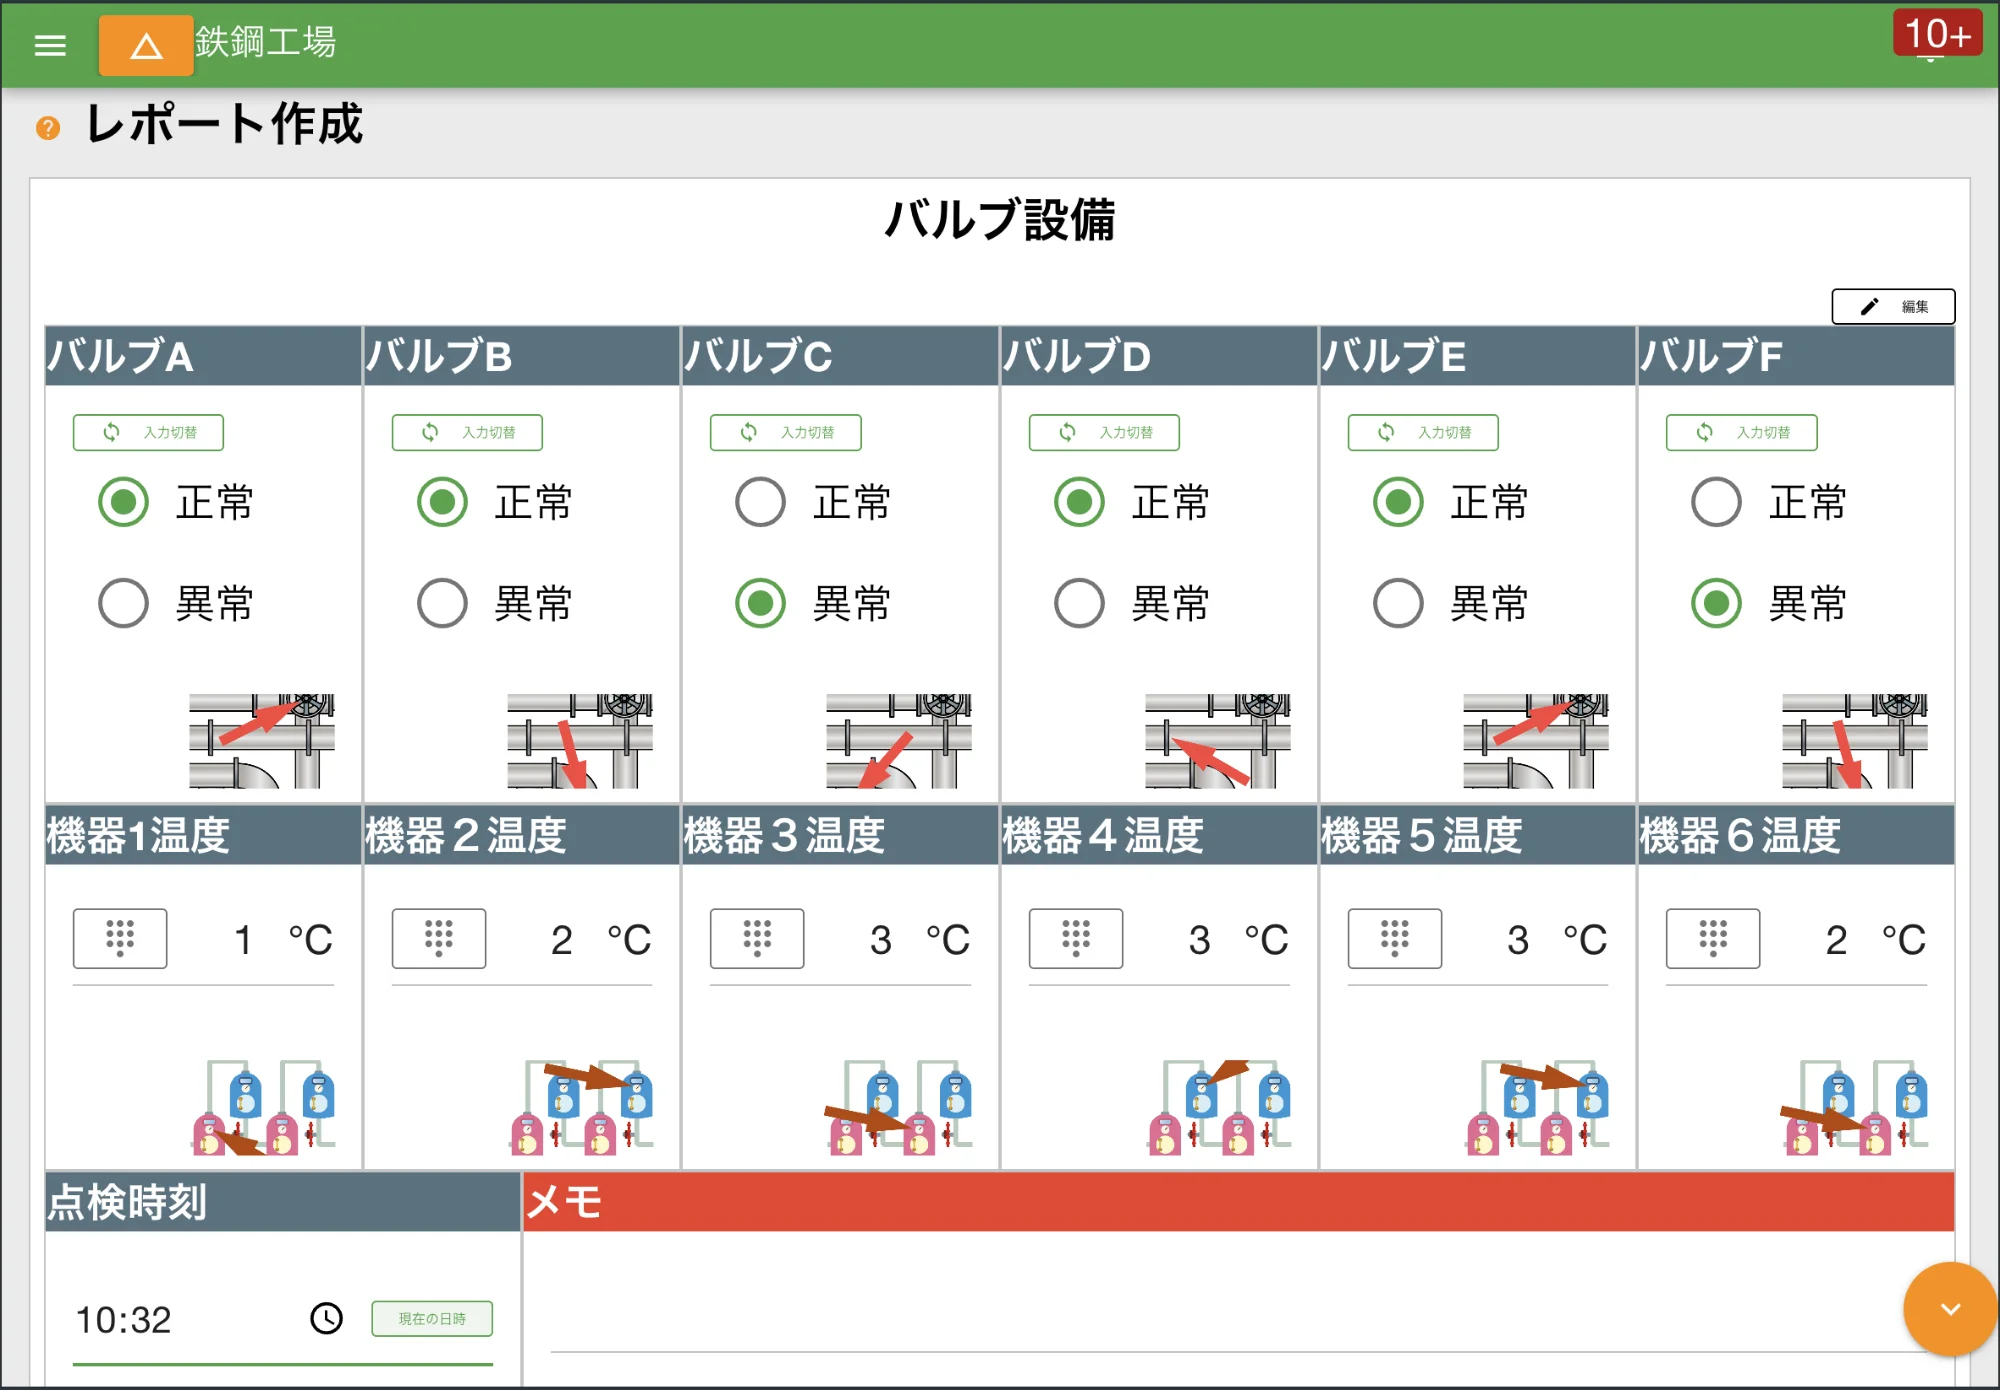Open the navigation hamburger menu
The image size is (2000, 1390).
[x=50, y=46]
